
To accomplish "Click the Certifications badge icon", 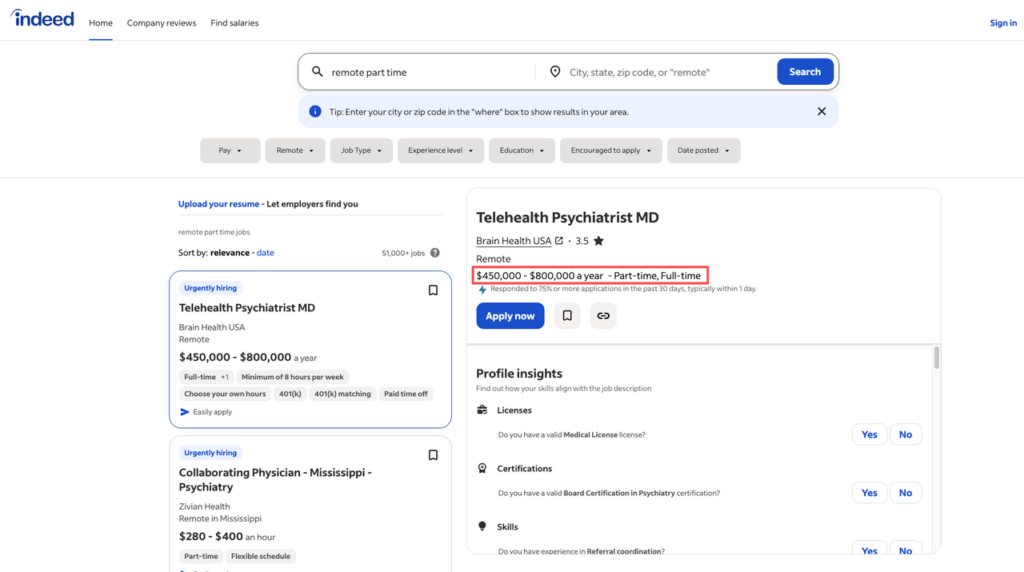I will point(482,468).
